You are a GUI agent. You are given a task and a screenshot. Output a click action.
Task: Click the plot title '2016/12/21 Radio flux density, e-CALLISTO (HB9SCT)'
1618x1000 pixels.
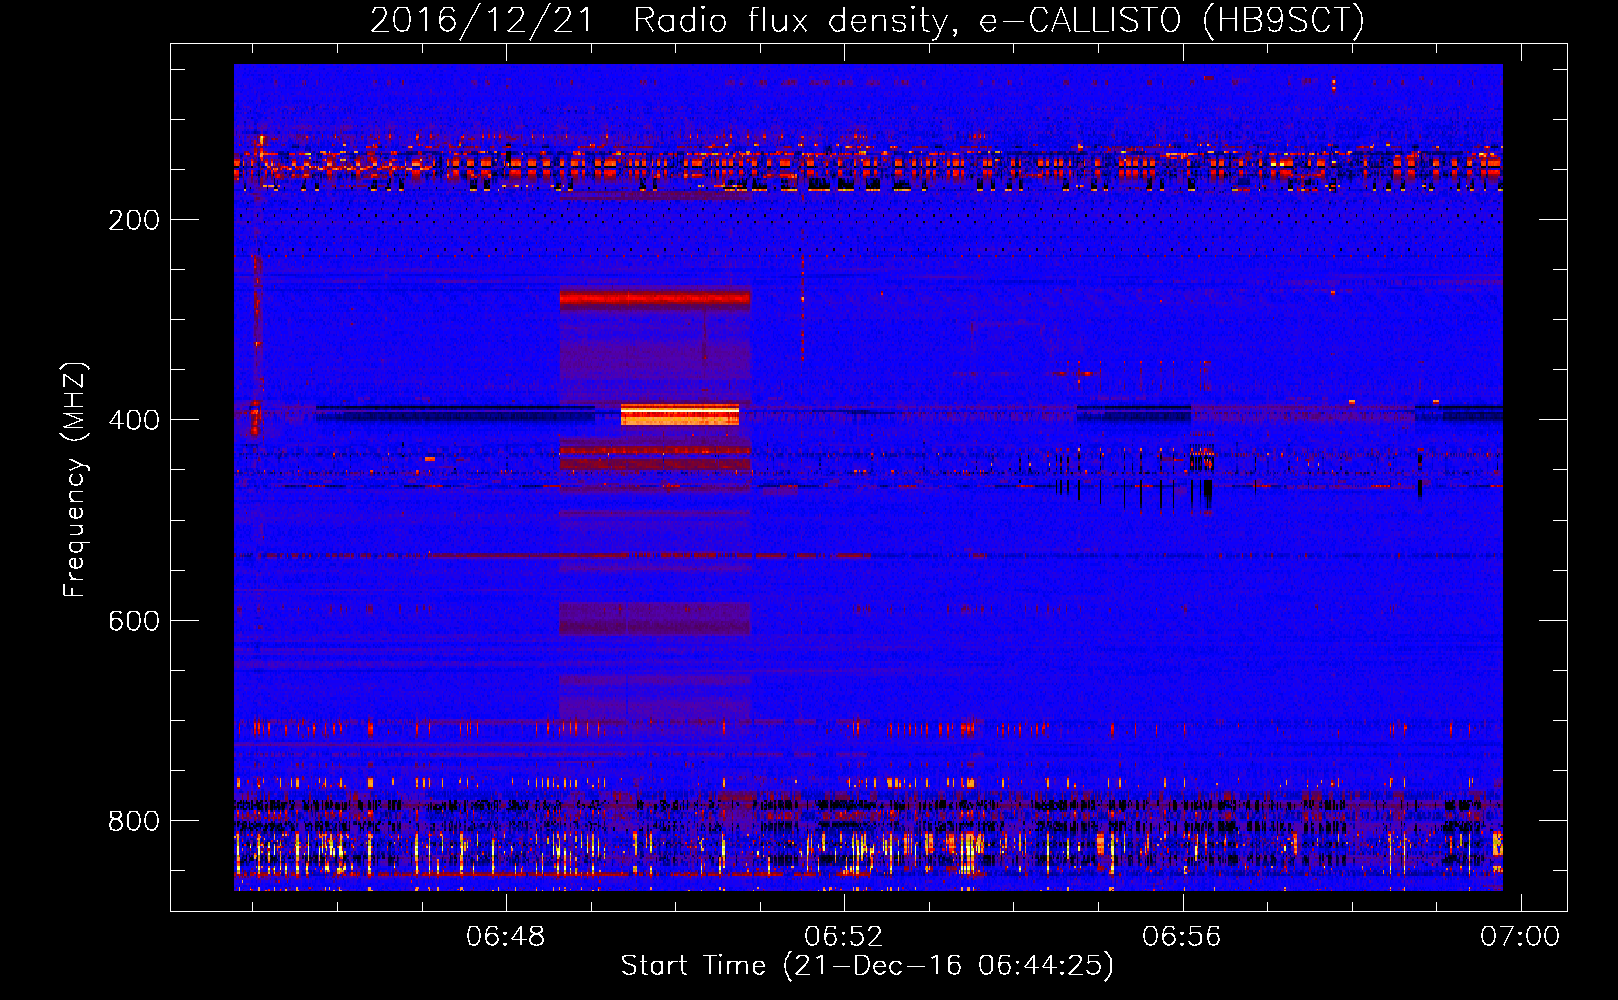point(867,20)
